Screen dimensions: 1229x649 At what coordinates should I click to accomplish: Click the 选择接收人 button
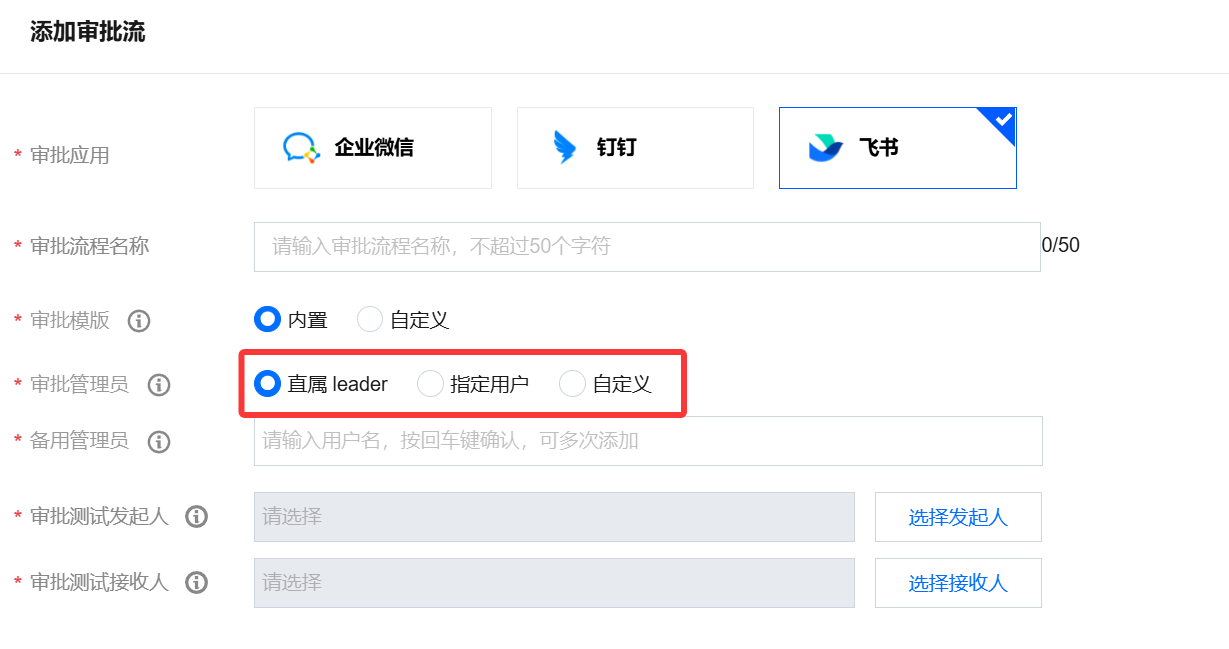tap(958, 583)
